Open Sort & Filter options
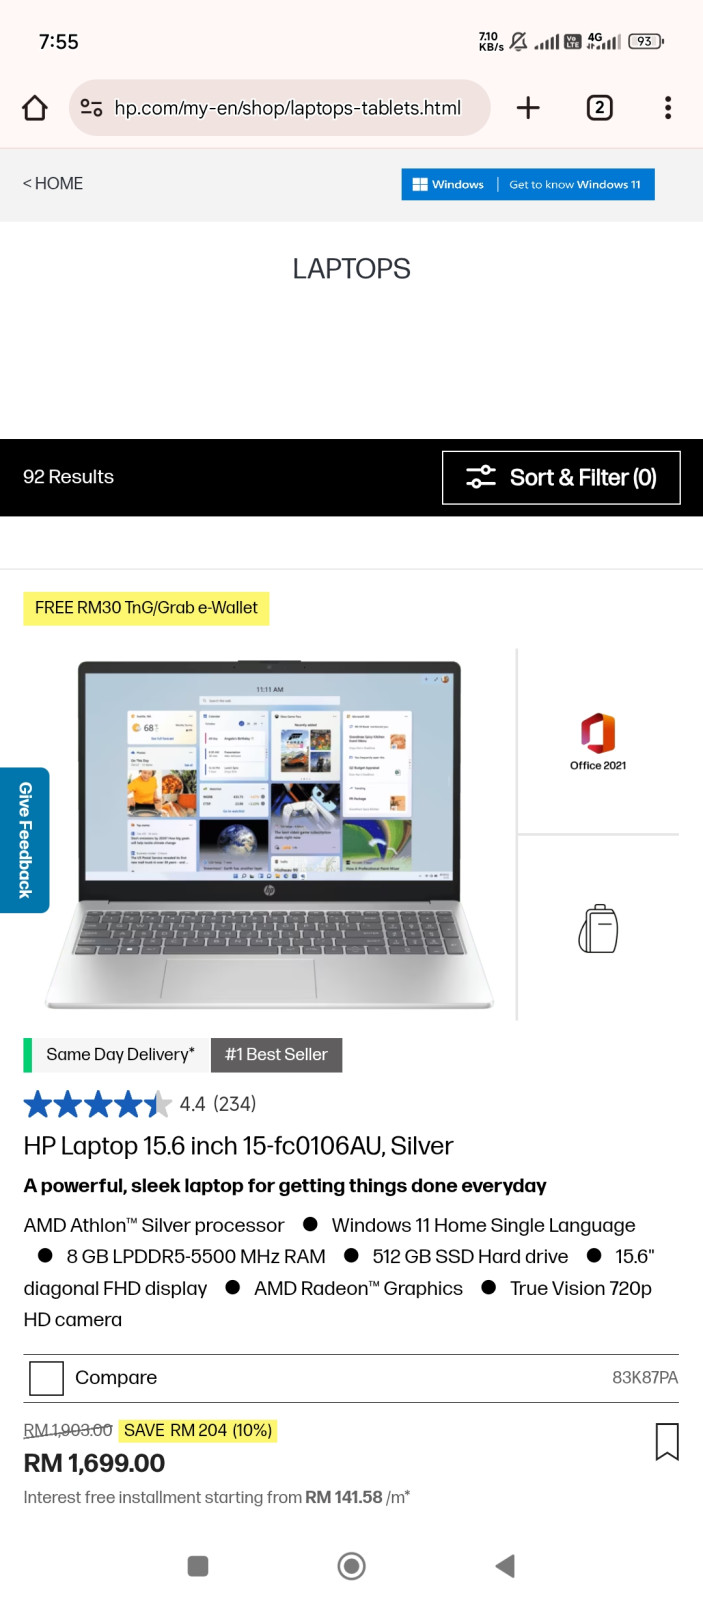This screenshot has height=1600, width=703. (561, 478)
